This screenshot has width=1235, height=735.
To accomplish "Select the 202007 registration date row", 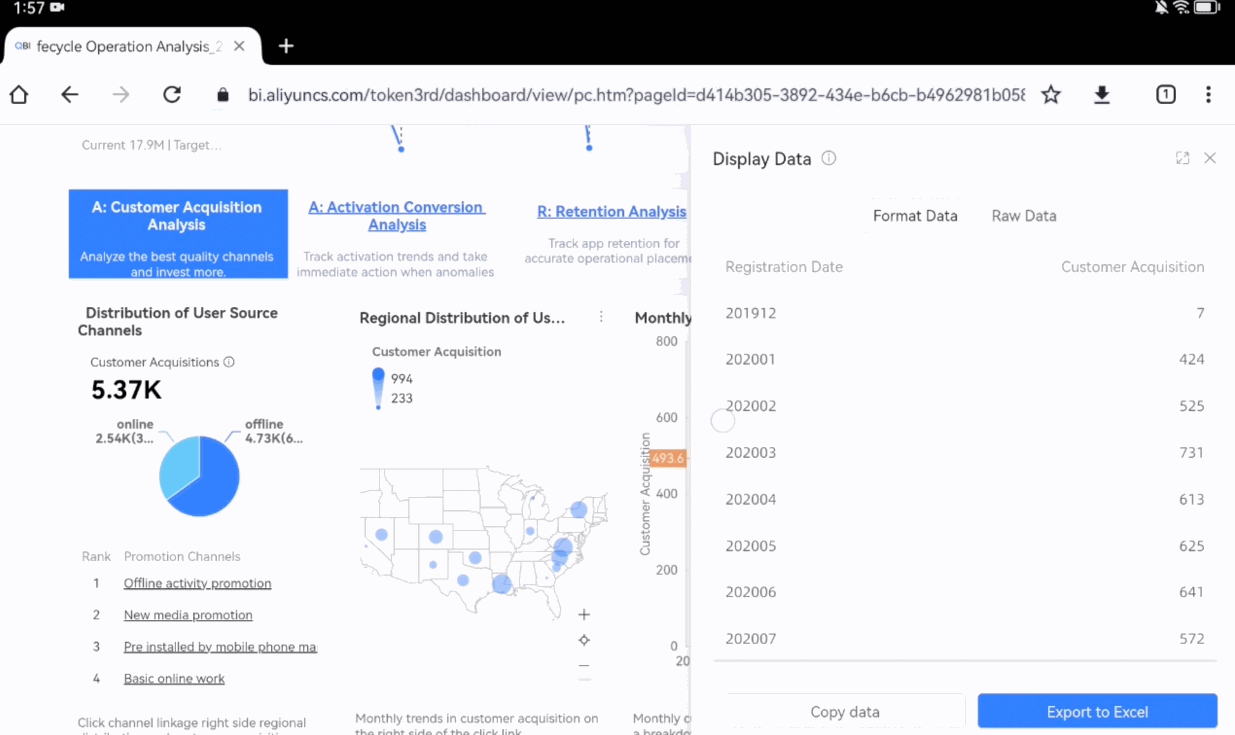I will point(965,639).
